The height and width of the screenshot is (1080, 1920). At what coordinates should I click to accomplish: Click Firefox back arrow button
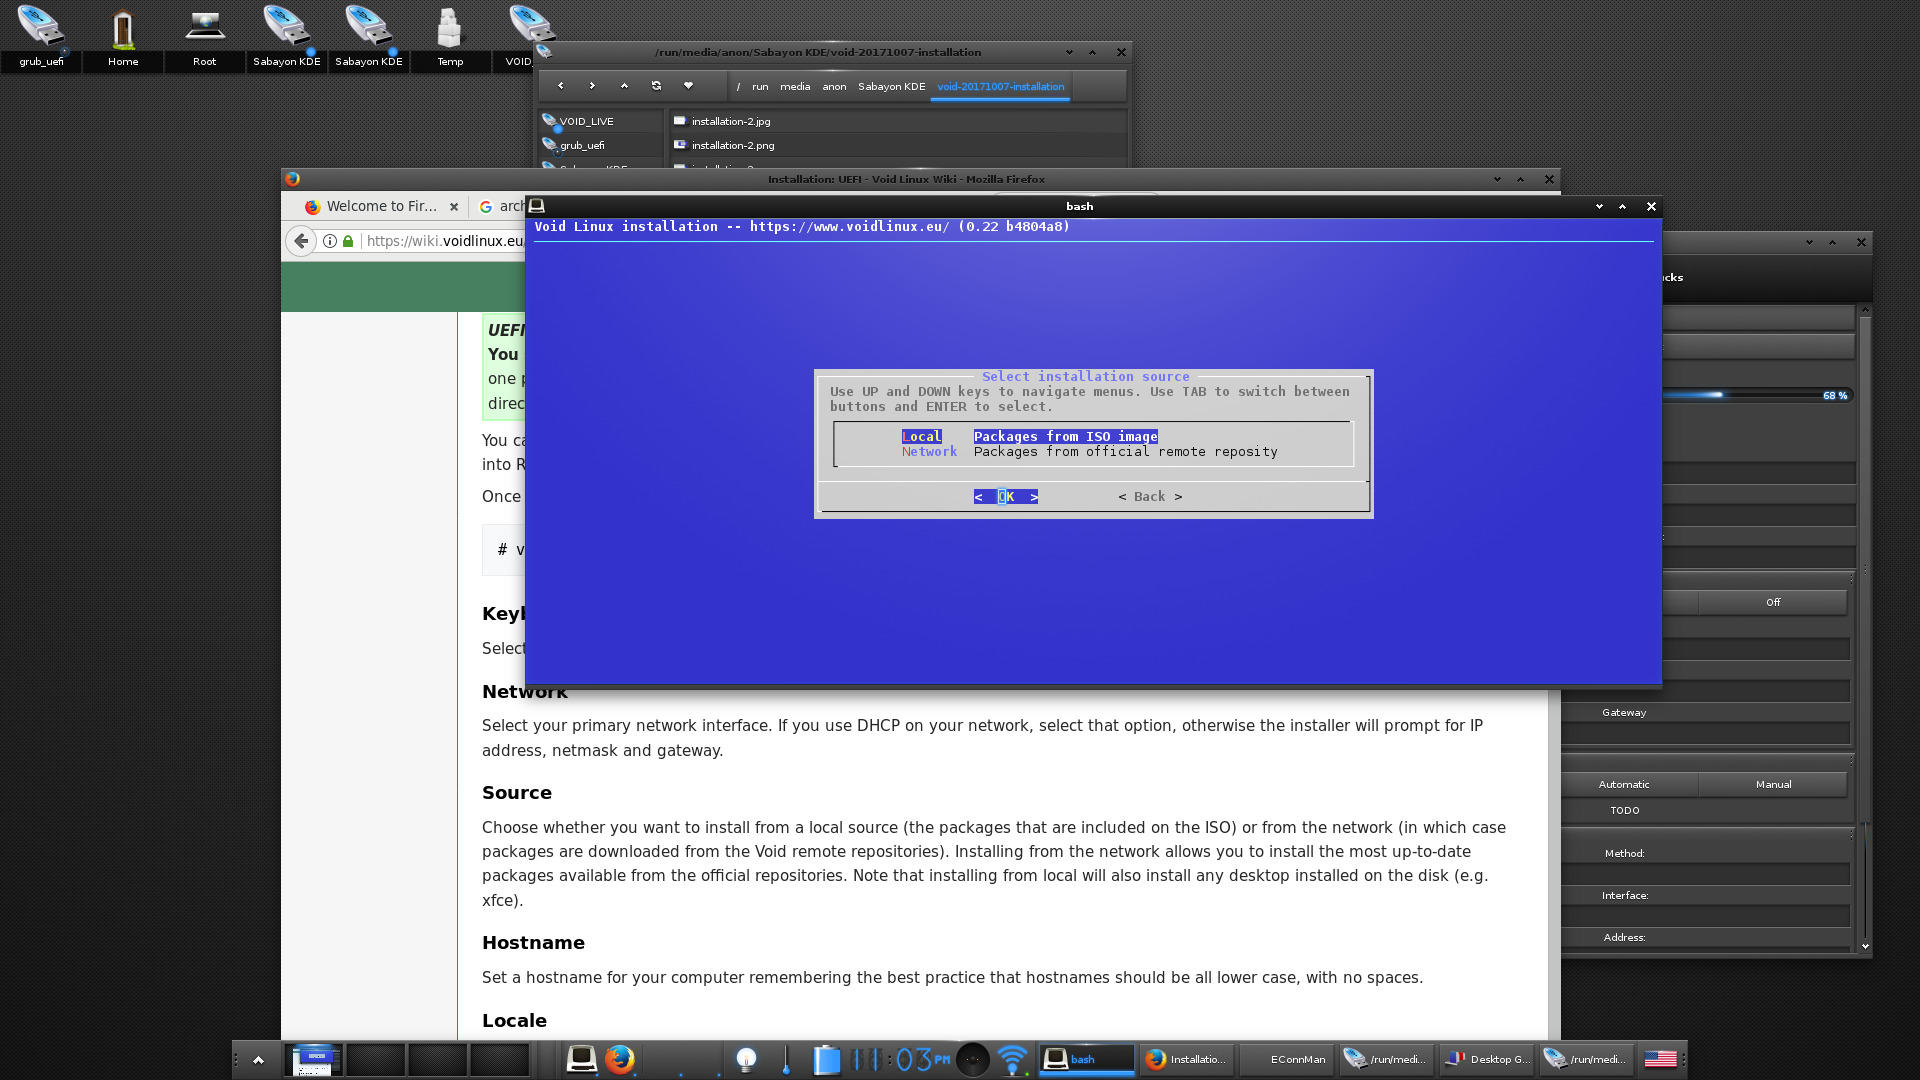point(301,241)
